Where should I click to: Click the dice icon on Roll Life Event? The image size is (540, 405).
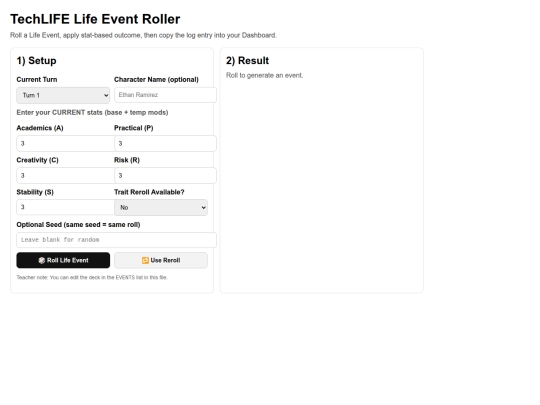(42, 260)
